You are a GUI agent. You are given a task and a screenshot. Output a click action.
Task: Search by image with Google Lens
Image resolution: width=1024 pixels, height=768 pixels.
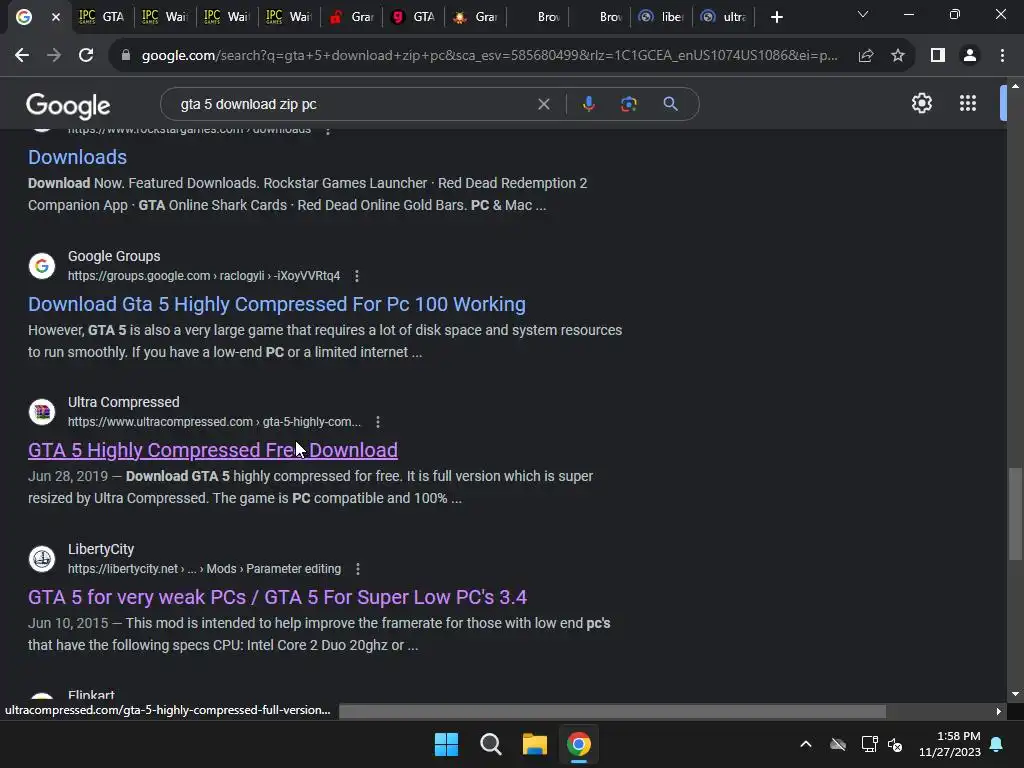pyautogui.click(x=628, y=104)
